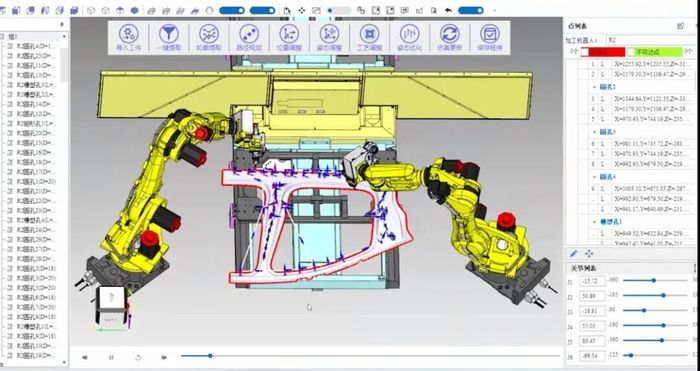The image size is (700, 371).
Task: Click the J1 joint angle slider
Action: point(655,280)
